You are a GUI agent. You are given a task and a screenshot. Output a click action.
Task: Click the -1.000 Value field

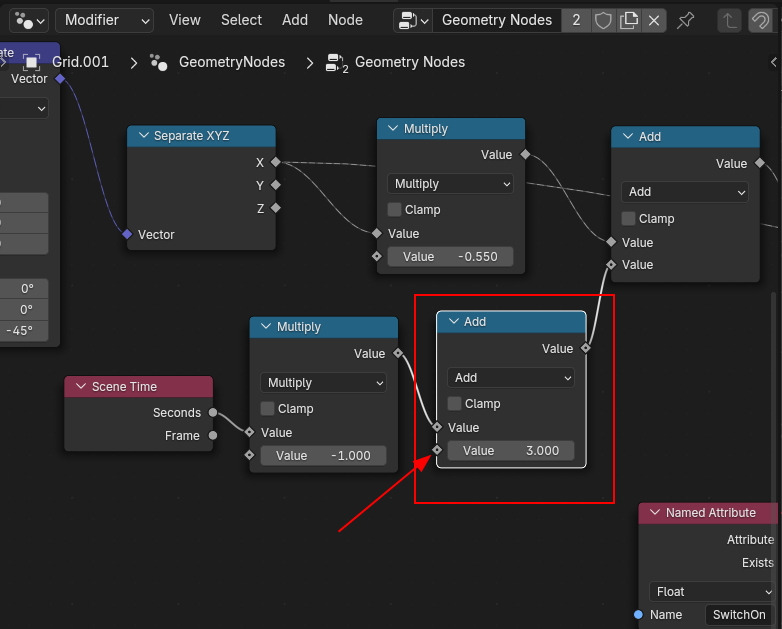click(x=323, y=455)
